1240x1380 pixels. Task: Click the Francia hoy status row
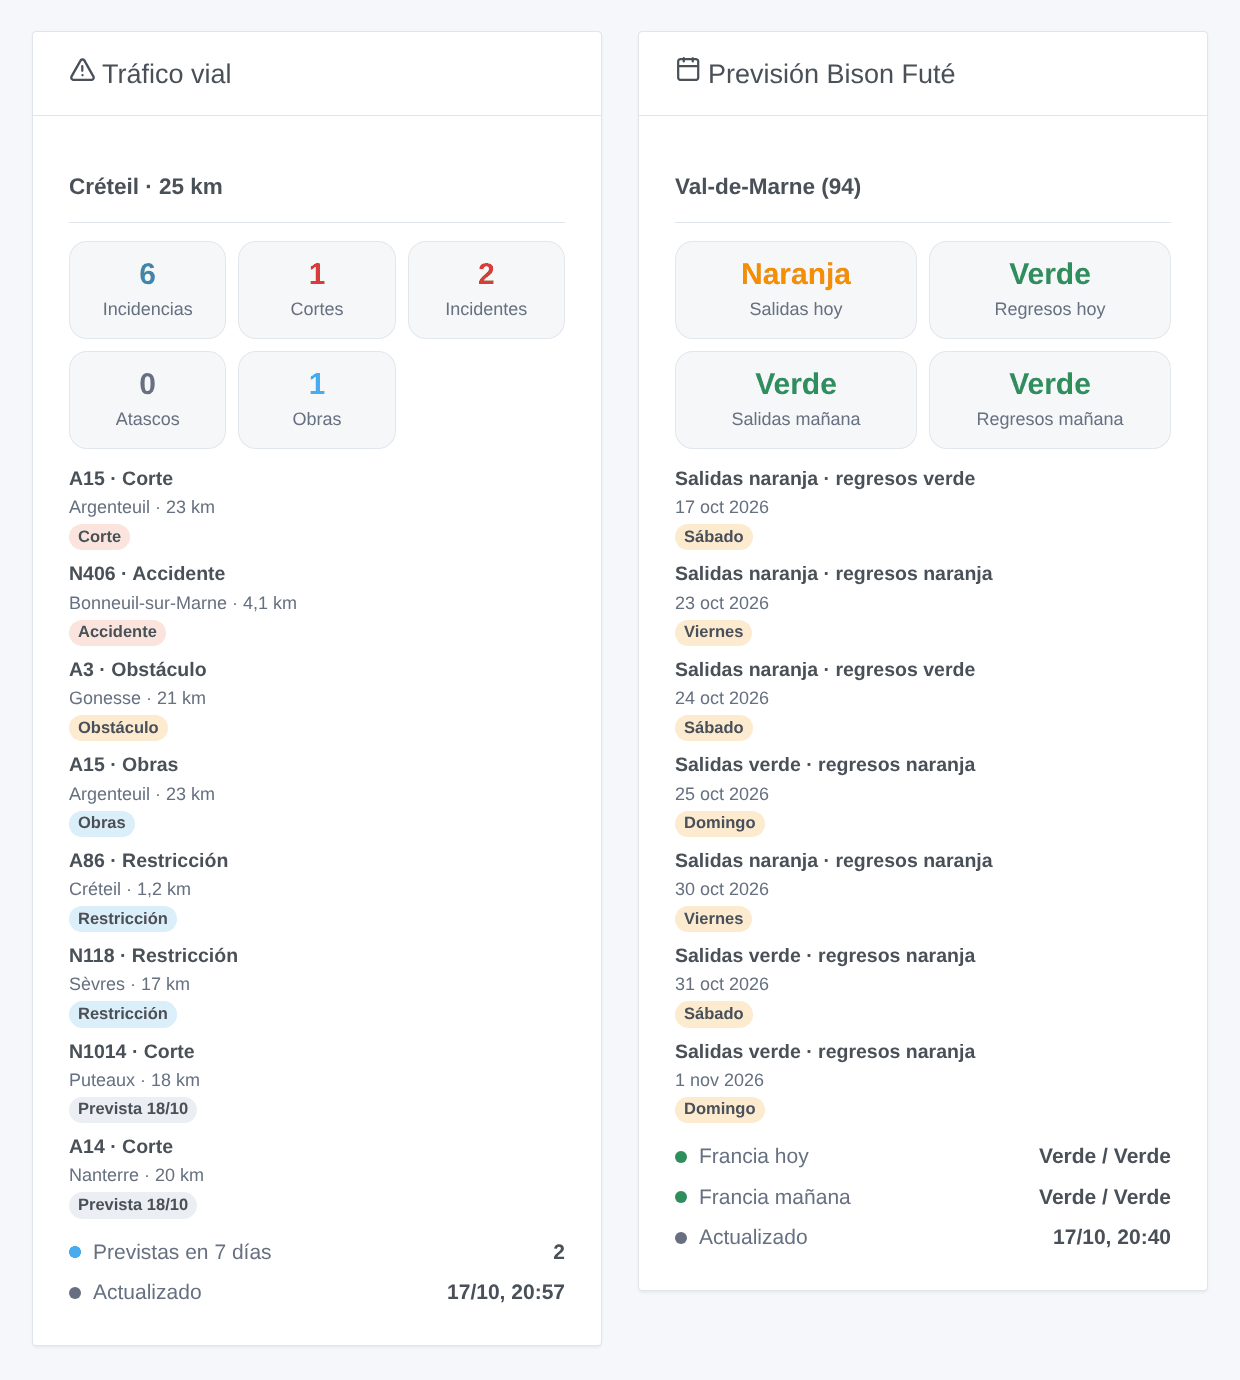(923, 1157)
